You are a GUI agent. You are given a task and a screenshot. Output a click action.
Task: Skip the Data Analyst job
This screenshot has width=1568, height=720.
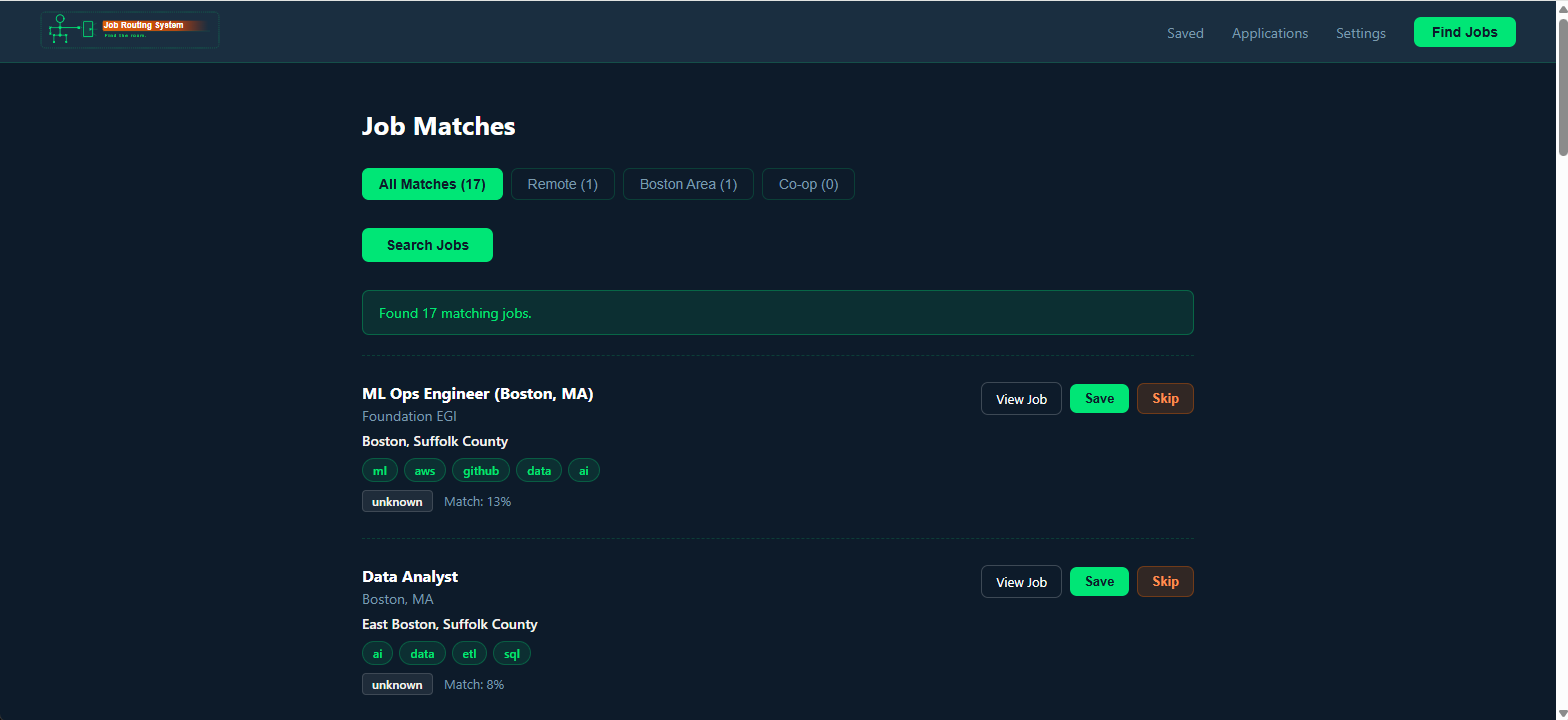(1165, 581)
